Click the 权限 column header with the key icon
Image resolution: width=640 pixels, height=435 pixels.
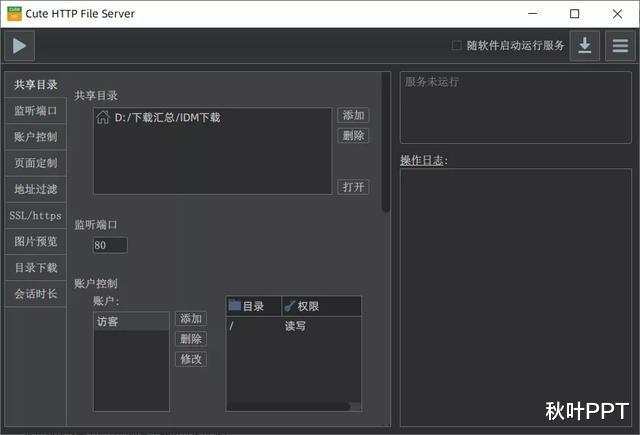pos(321,306)
